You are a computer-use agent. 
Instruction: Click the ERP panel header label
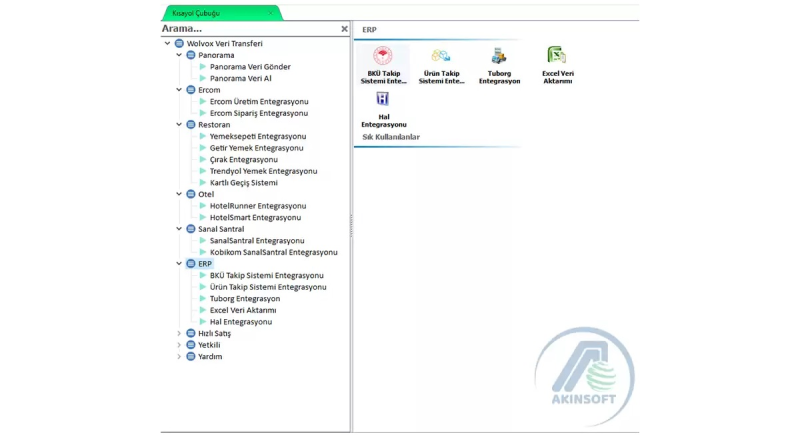point(369,30)
